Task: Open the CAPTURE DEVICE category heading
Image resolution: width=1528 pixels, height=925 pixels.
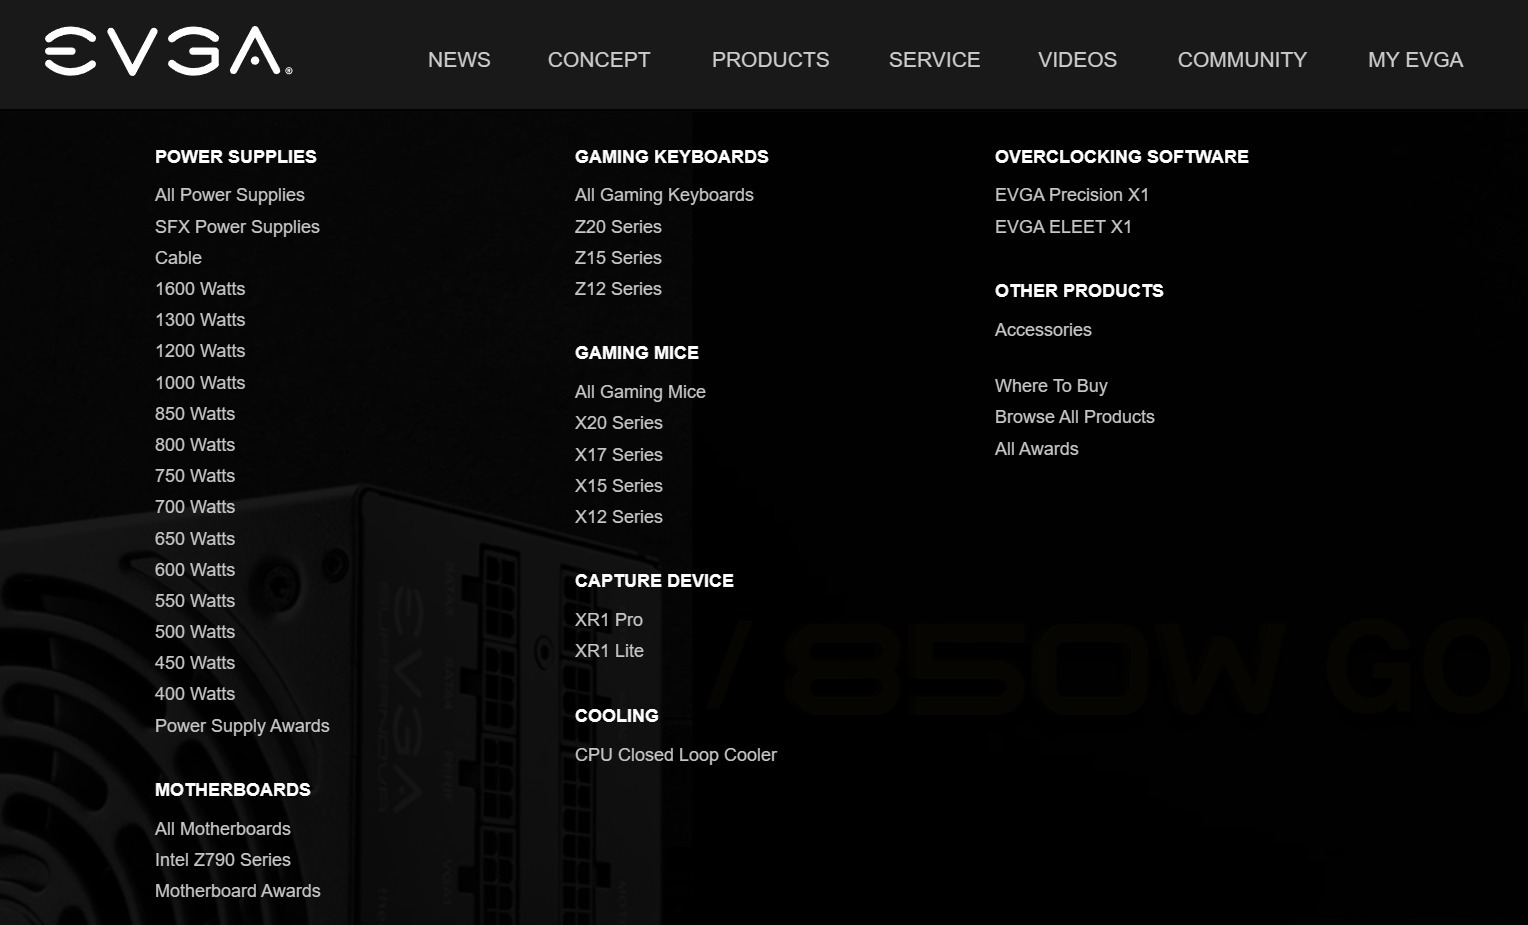Action: [654, 581]
